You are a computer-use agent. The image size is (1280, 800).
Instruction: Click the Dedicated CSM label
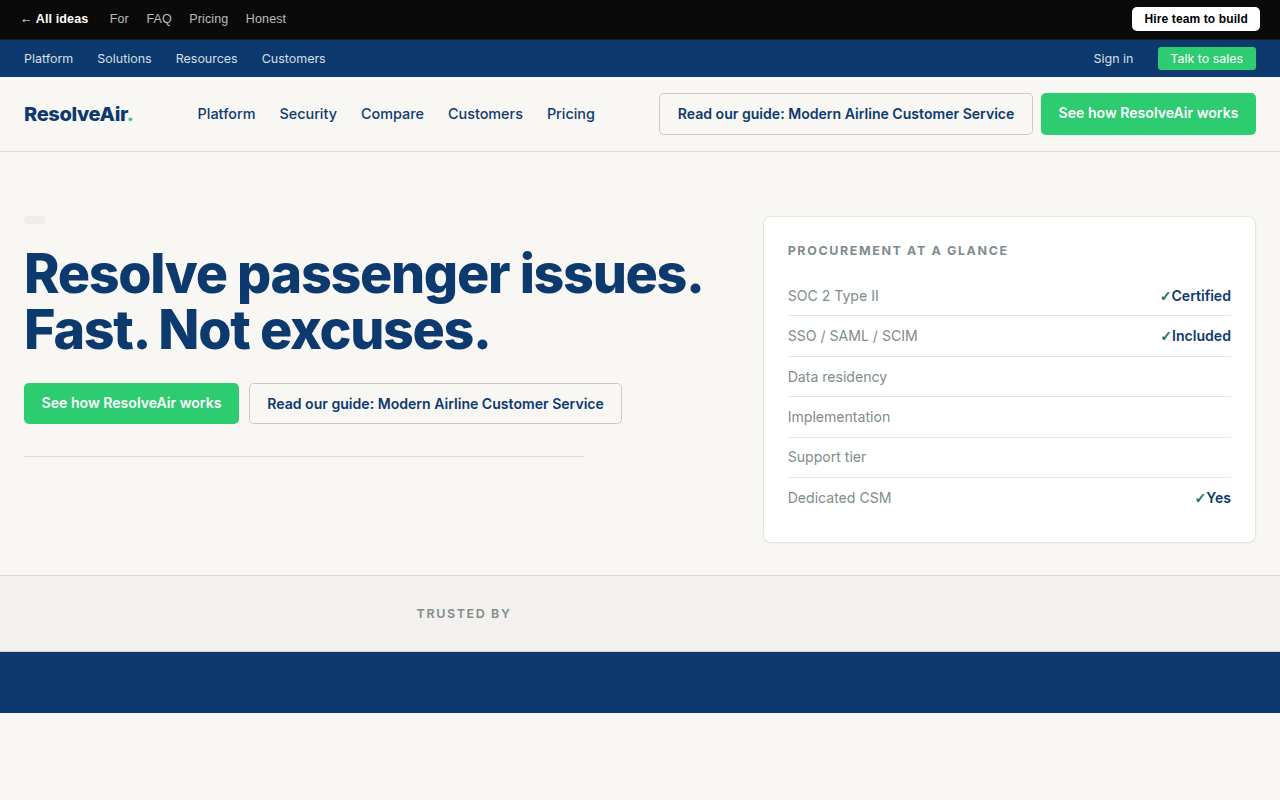(x=839, y=498)
